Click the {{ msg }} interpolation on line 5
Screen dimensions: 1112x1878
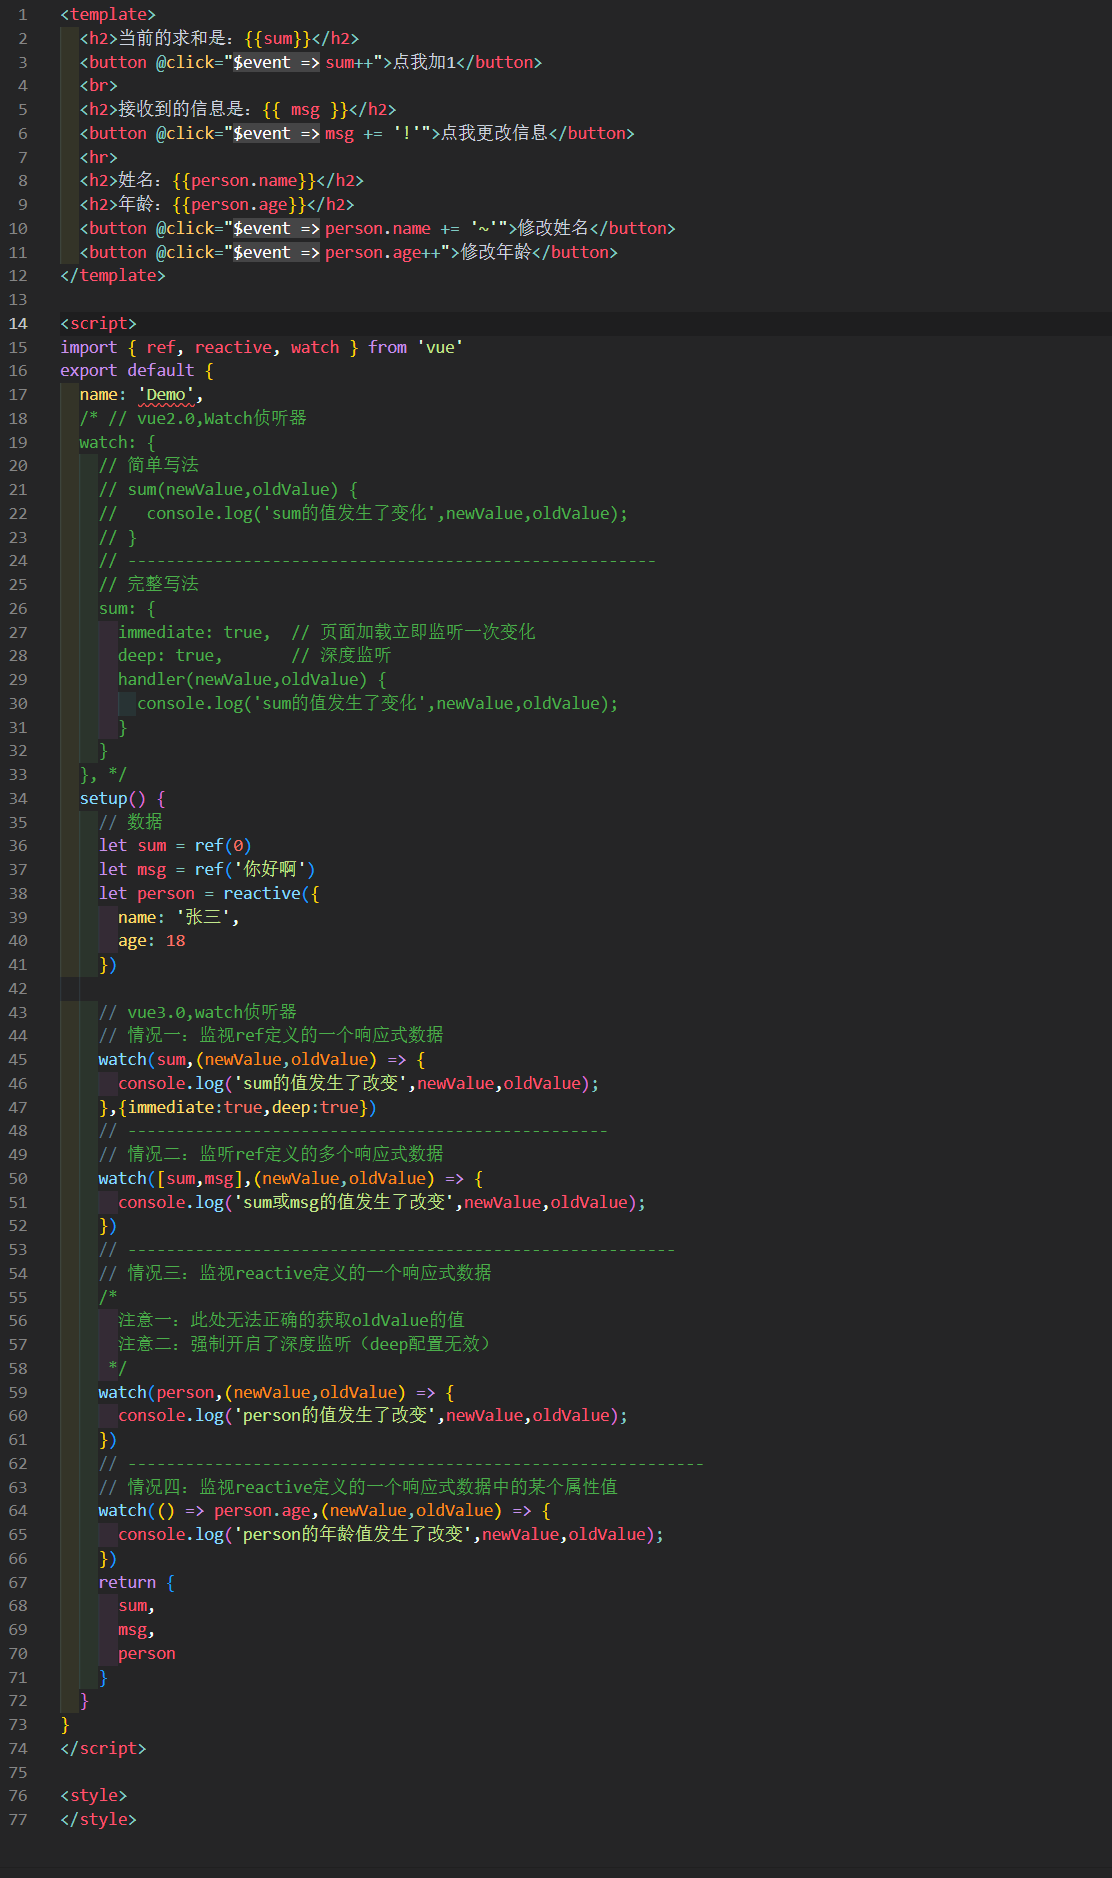click(305, 109)
